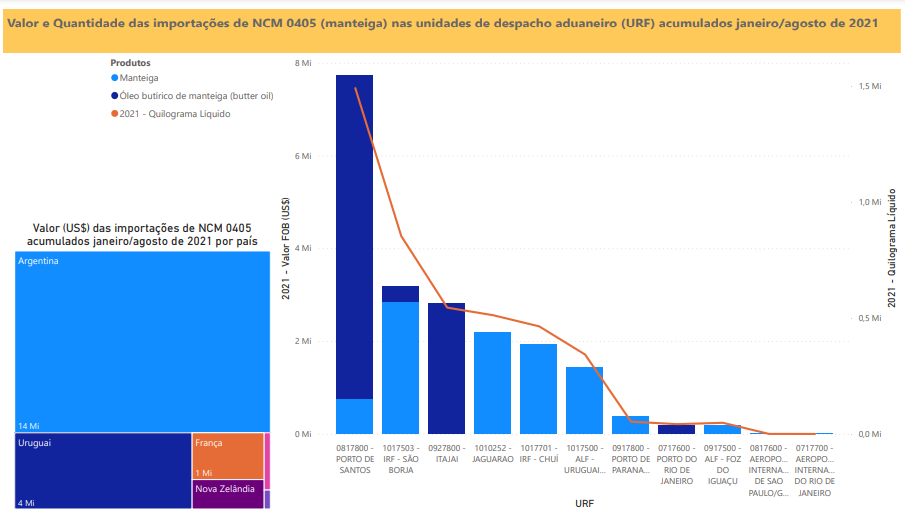Click the 1017500 - ALF - URUGUAI... axis label
The height and width of the screenshot is (530, 905).
pyautogui.click(x=585, y=459)
